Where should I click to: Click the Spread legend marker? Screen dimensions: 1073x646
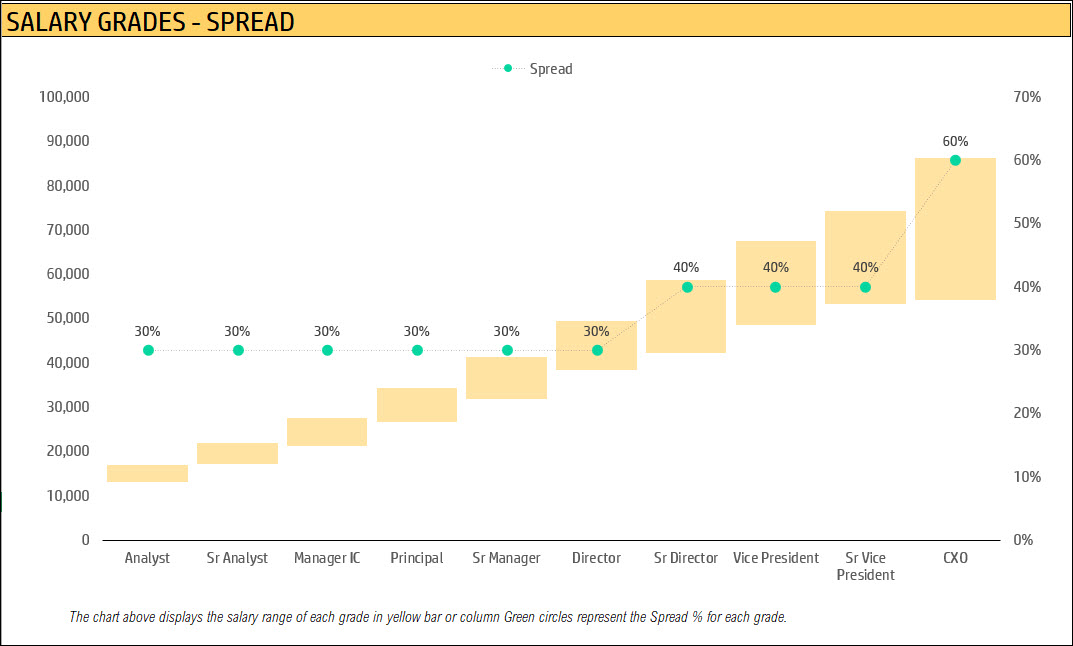508,68
